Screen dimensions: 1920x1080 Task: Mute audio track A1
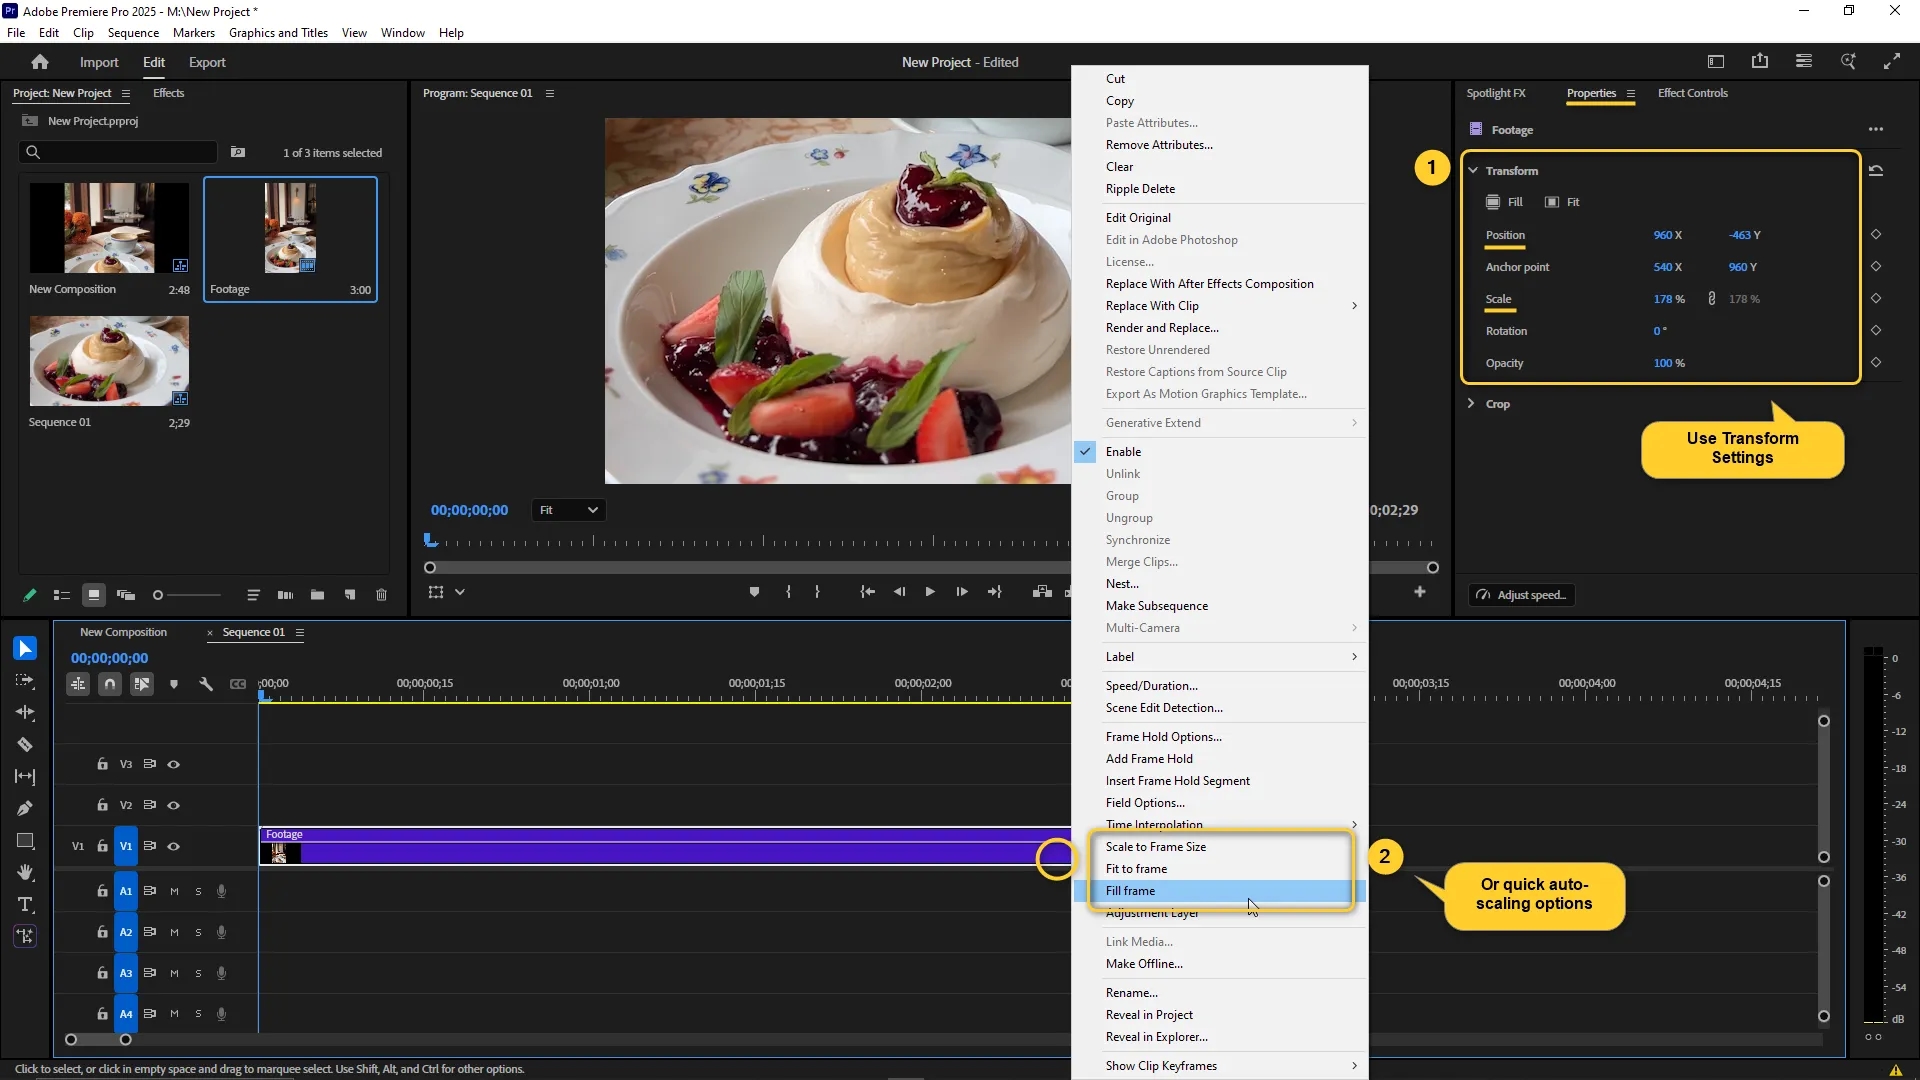(174, 891)
